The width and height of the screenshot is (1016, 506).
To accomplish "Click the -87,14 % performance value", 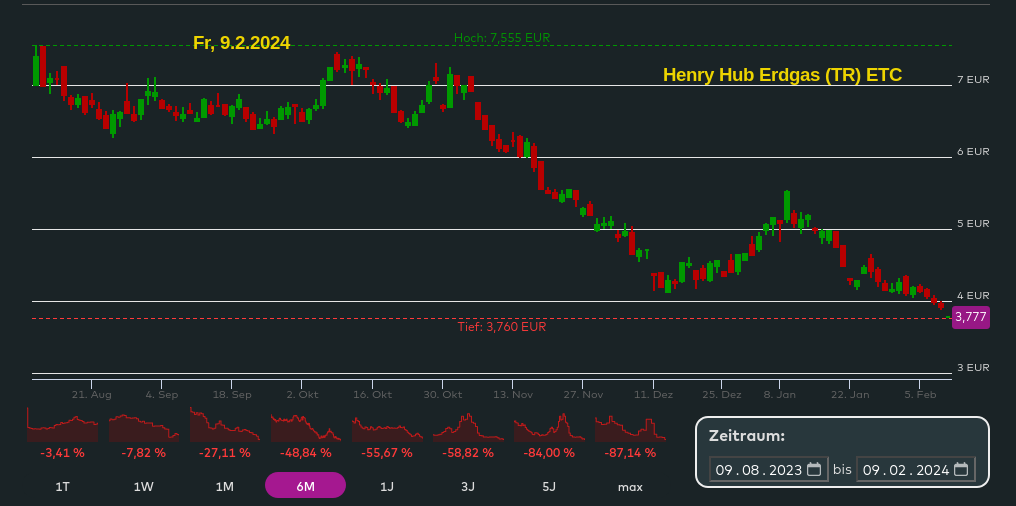I will 630,453.
